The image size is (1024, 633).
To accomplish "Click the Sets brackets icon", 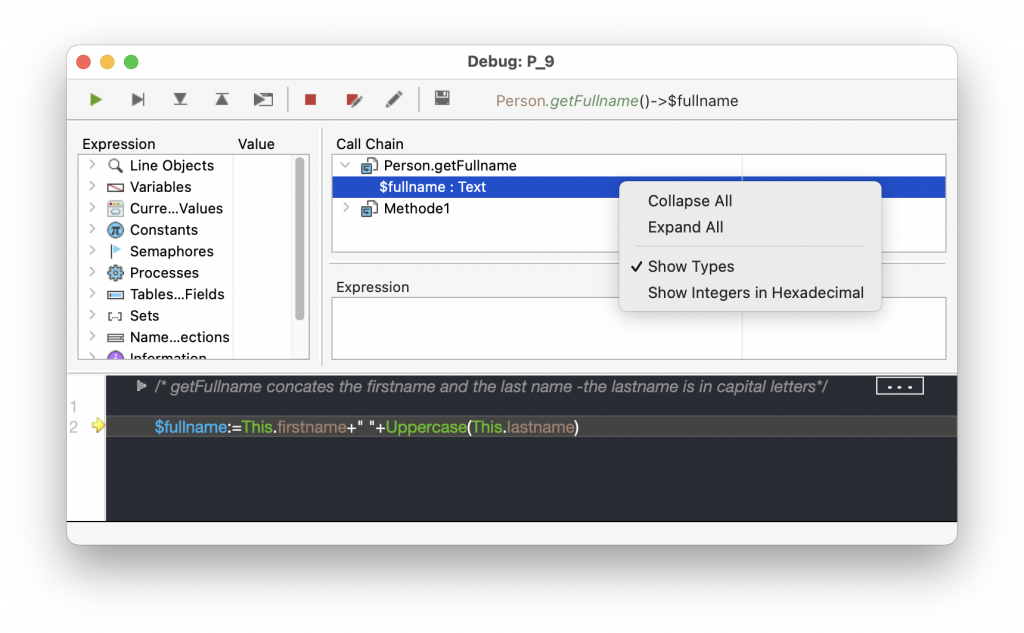I will (x=115, y=316).
